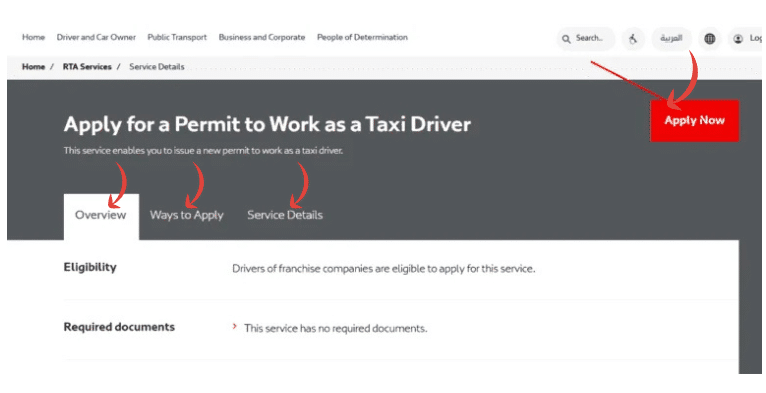766x393 pixels.
Task: Click the drivers of franchise companies text
Action: point(383,269)
